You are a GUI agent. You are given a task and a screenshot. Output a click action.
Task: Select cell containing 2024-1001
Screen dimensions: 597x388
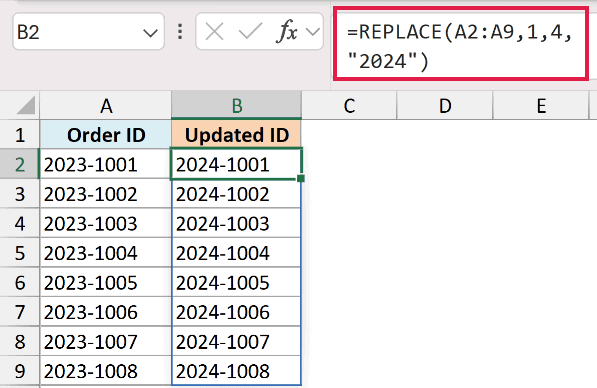(236, 164)
